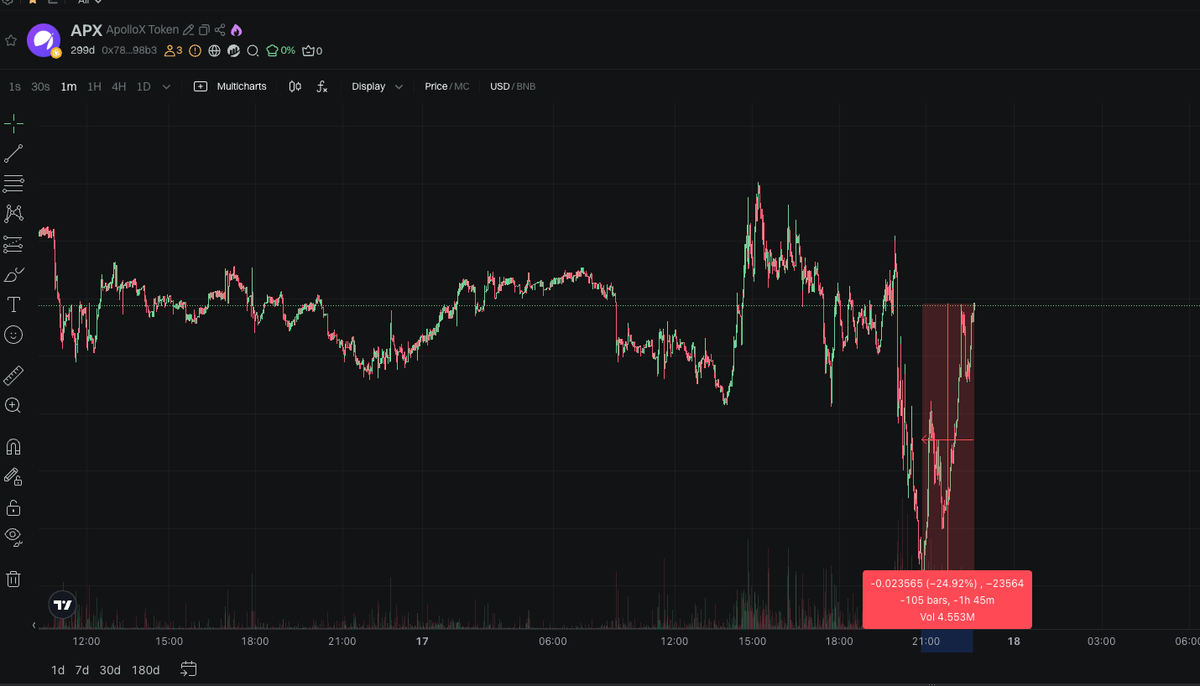Open the indicators fx menu
1200x686 pixels.
click(322, 87)
